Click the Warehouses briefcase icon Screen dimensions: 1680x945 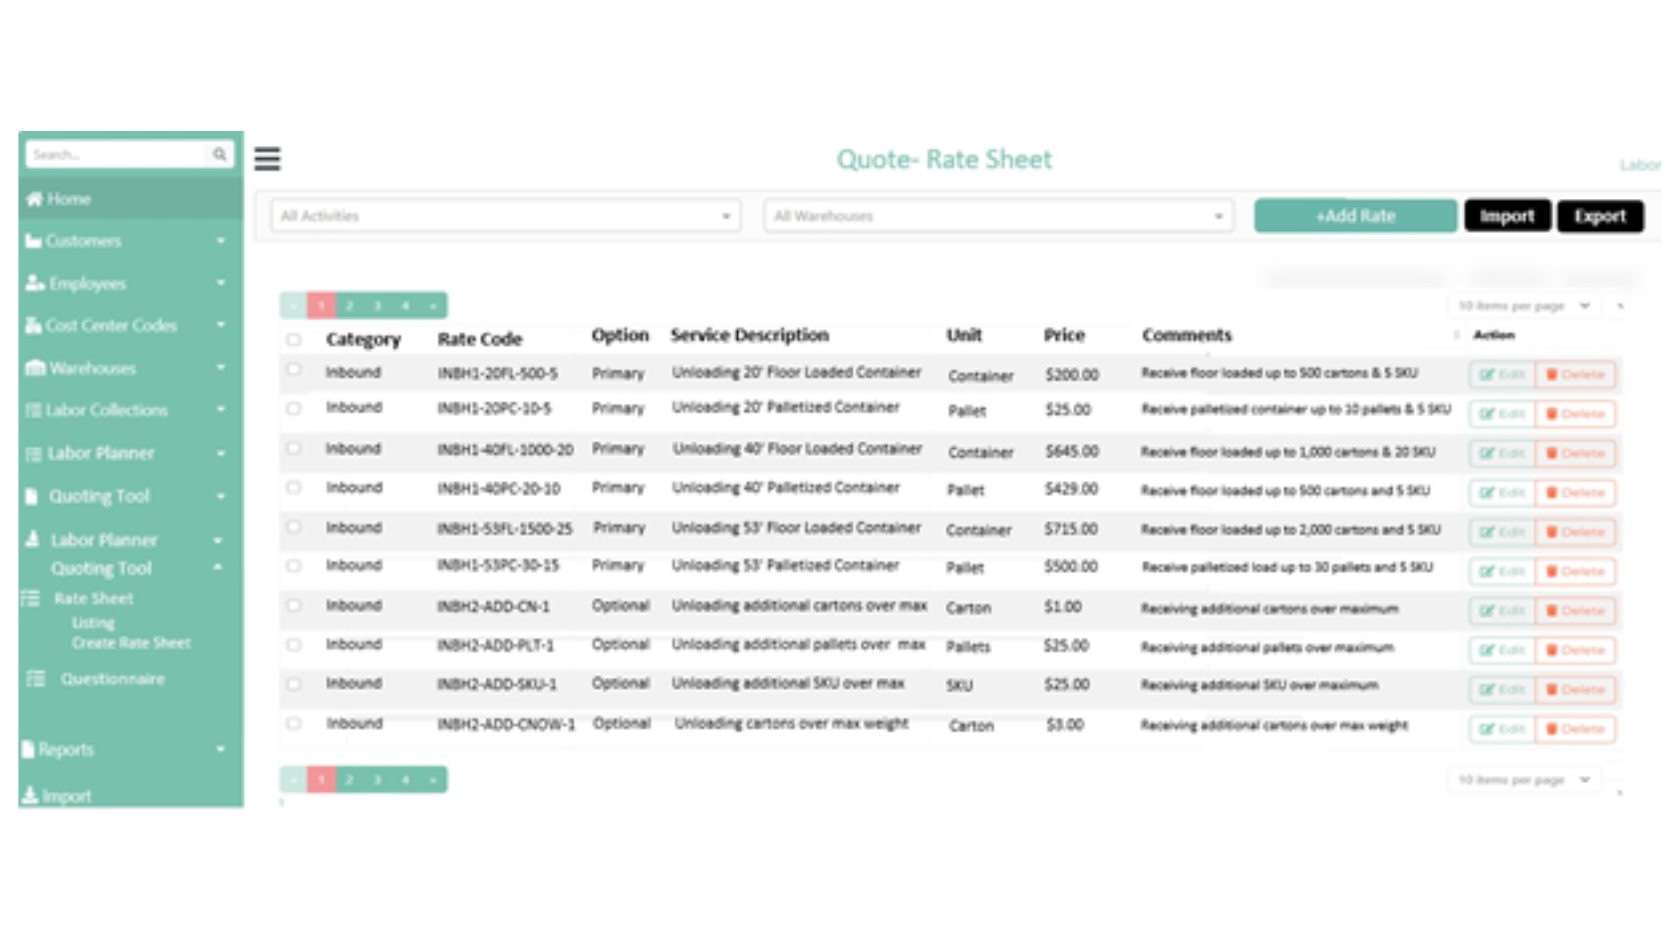(x=35, y=368)
